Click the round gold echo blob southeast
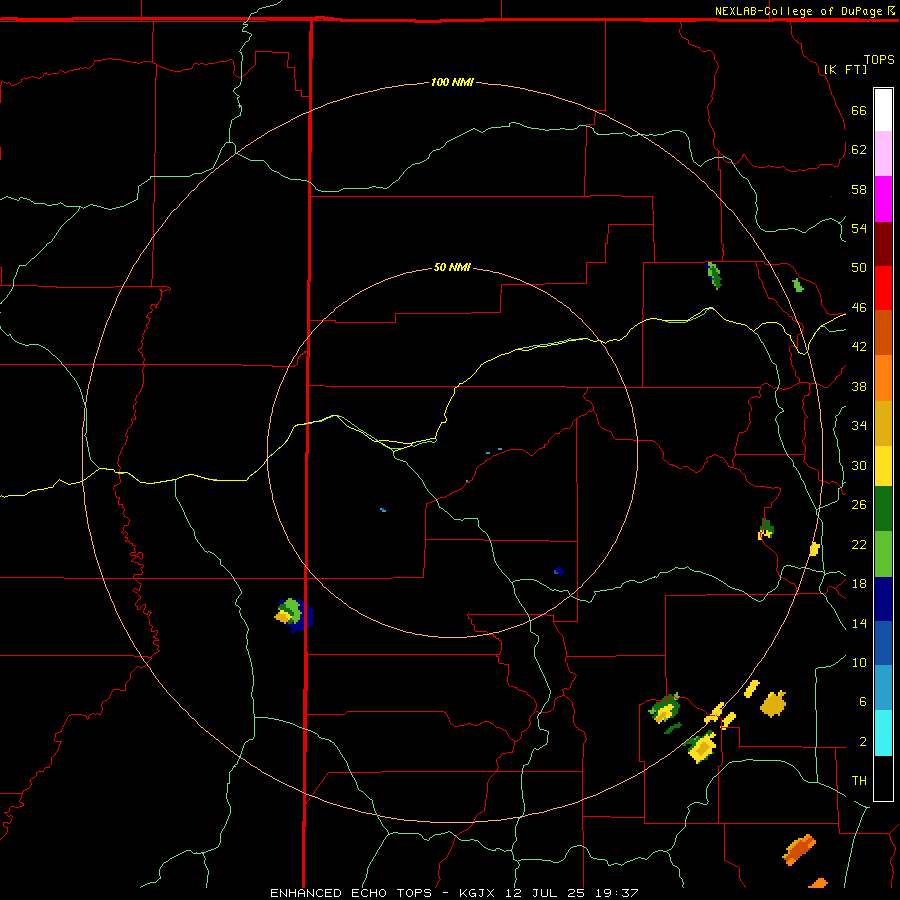Screen dimensions: 900x900 (x=773, y=704)
